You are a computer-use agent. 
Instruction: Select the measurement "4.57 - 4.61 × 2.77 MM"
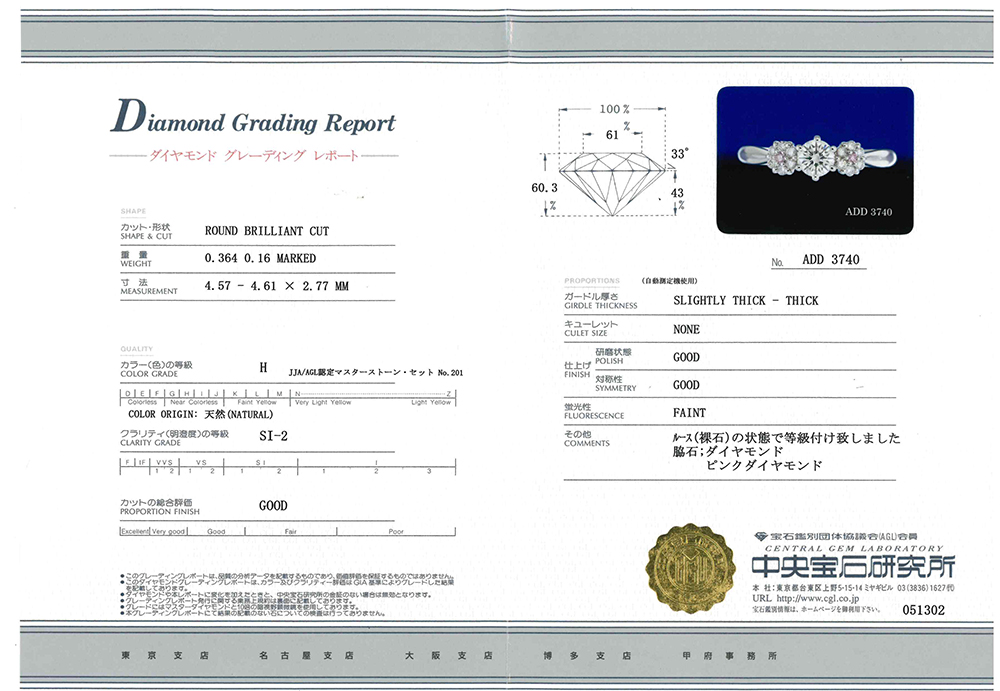pos(277,286)
